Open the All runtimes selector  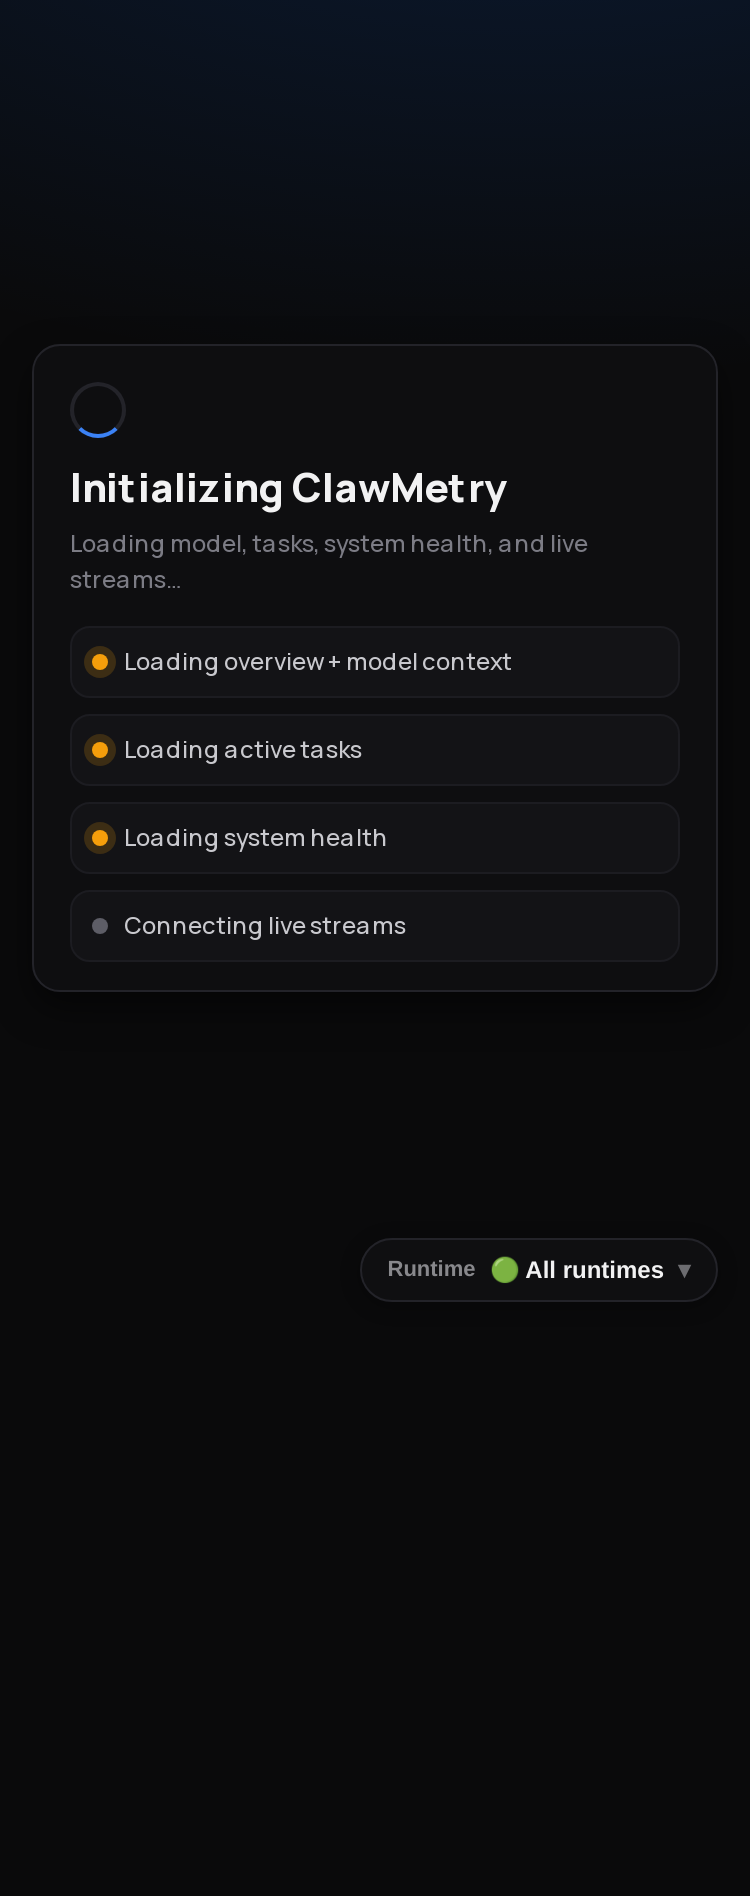click(x=539, y=1270)
